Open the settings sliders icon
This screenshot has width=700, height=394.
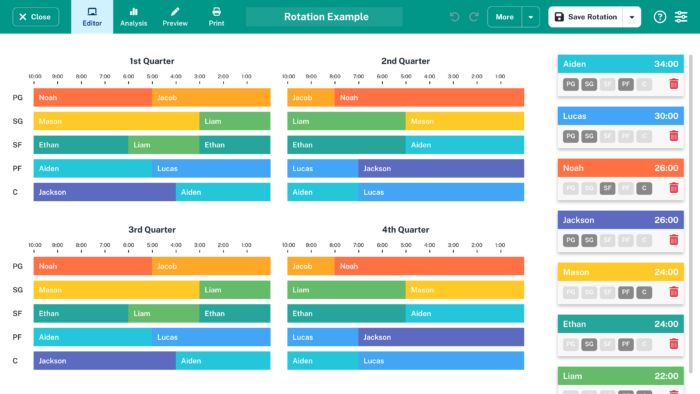pos(681,17)
